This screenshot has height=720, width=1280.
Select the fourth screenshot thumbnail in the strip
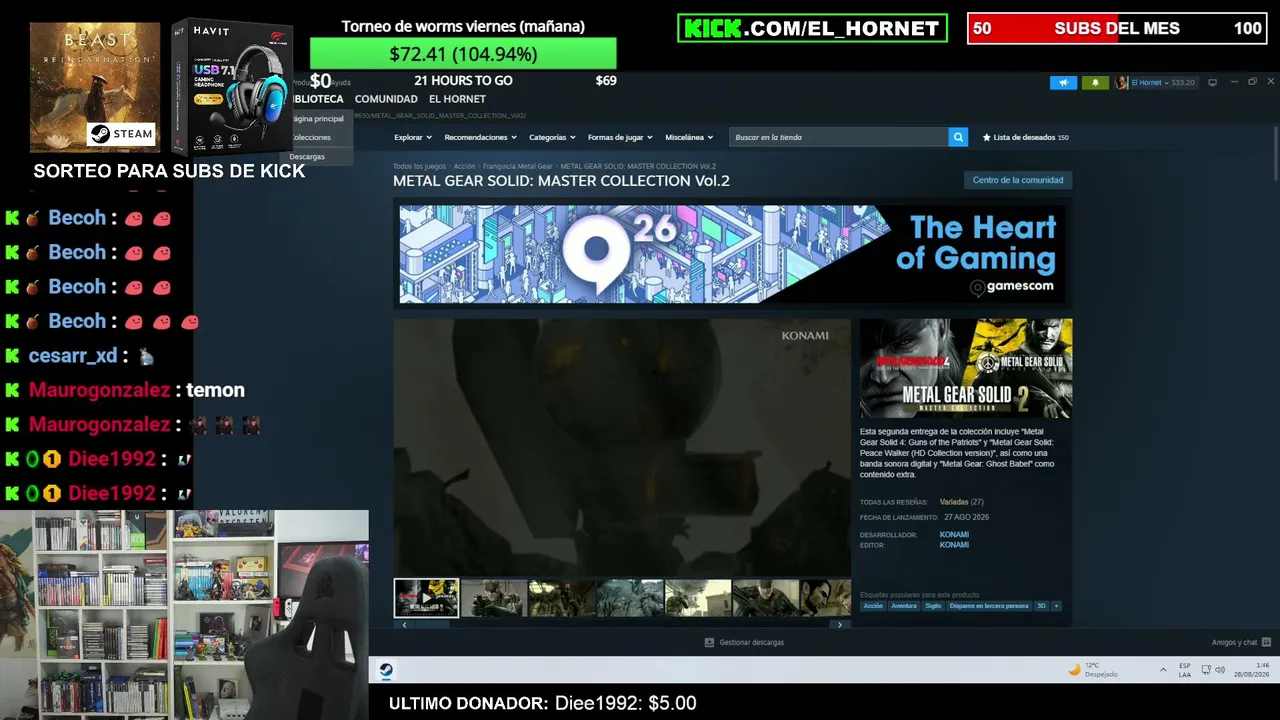tap(630, 598)
